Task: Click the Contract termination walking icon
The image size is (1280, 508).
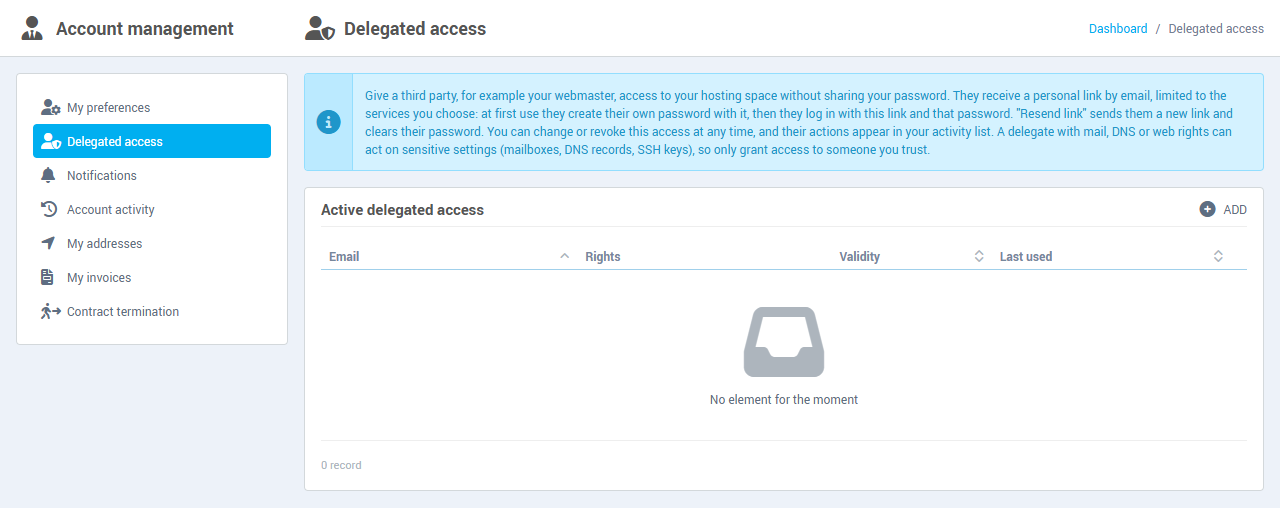Action: (50, 312)
